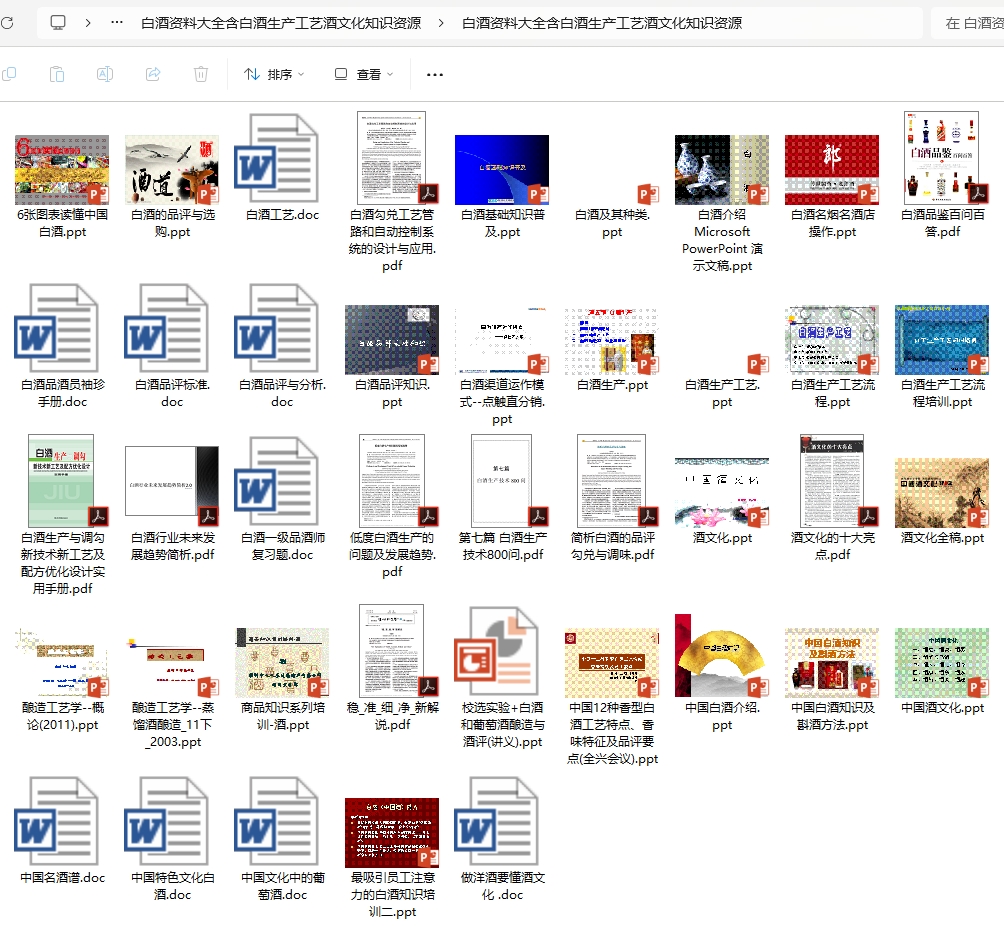Click the delete trash icon in the toolbar

tap(201, 74)
